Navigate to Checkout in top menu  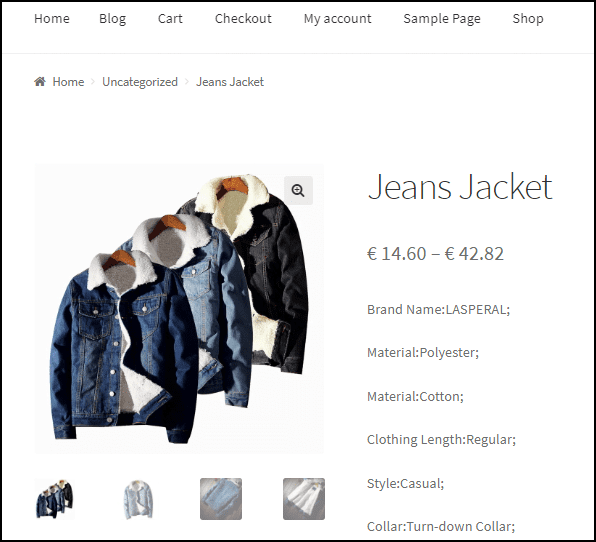tap(243, 18)
